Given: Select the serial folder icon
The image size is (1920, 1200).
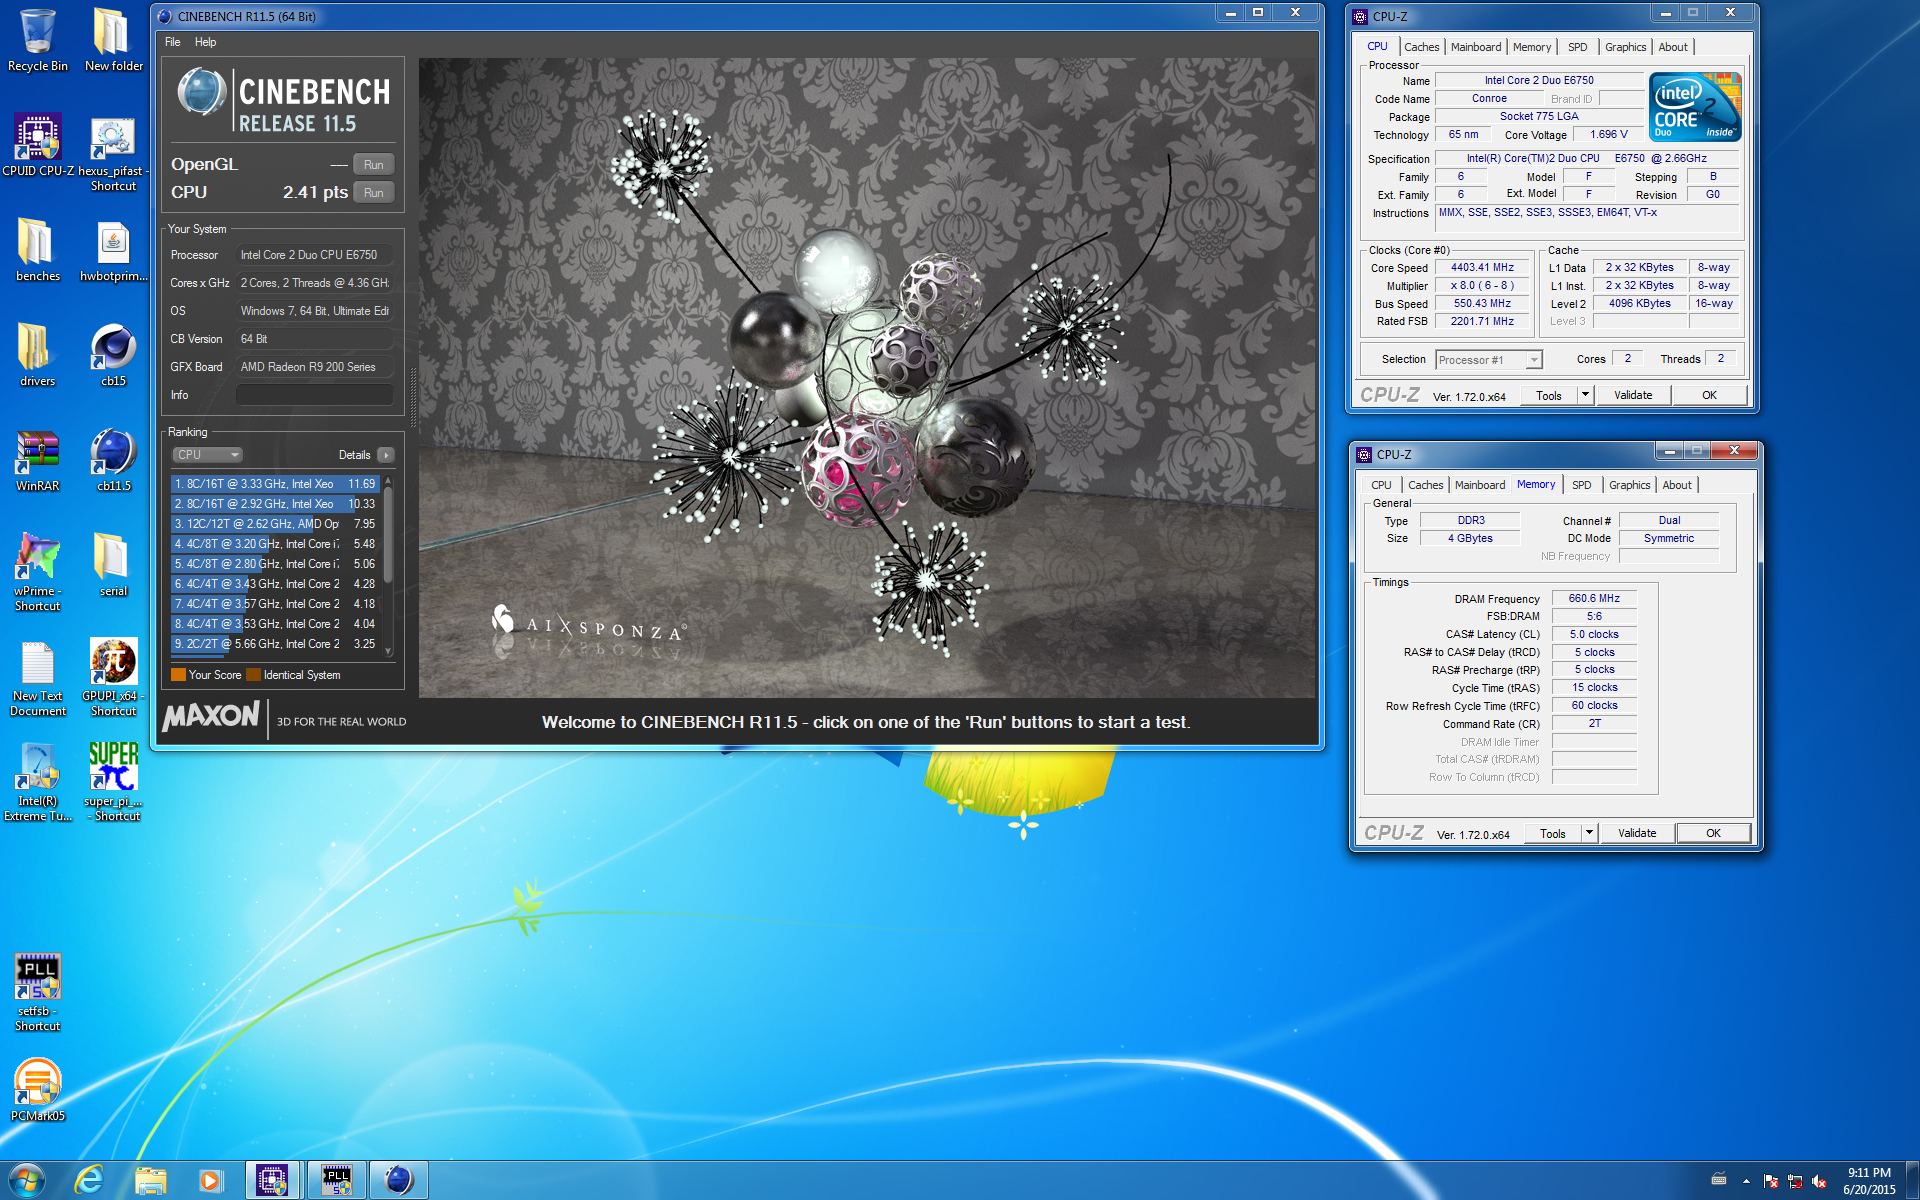Looking at the screenshot, I should [x=113, y=565].
